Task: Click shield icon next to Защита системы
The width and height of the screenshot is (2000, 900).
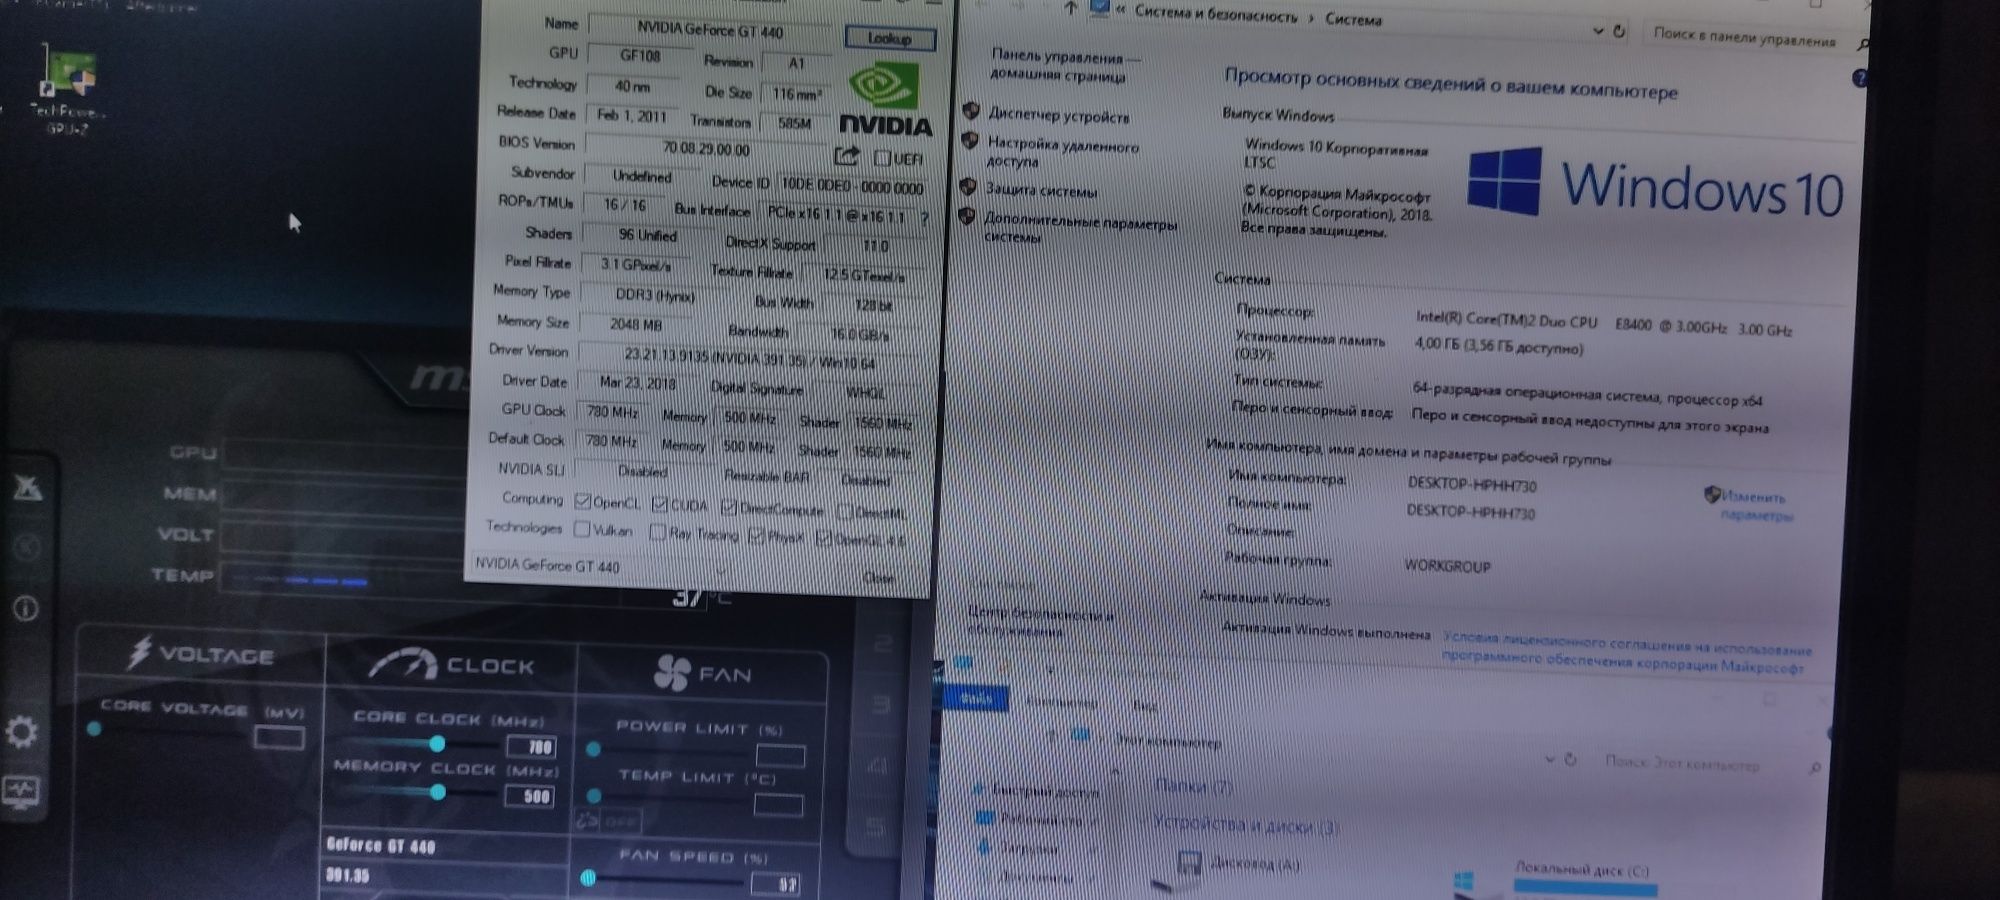Action: click(967, 187)
